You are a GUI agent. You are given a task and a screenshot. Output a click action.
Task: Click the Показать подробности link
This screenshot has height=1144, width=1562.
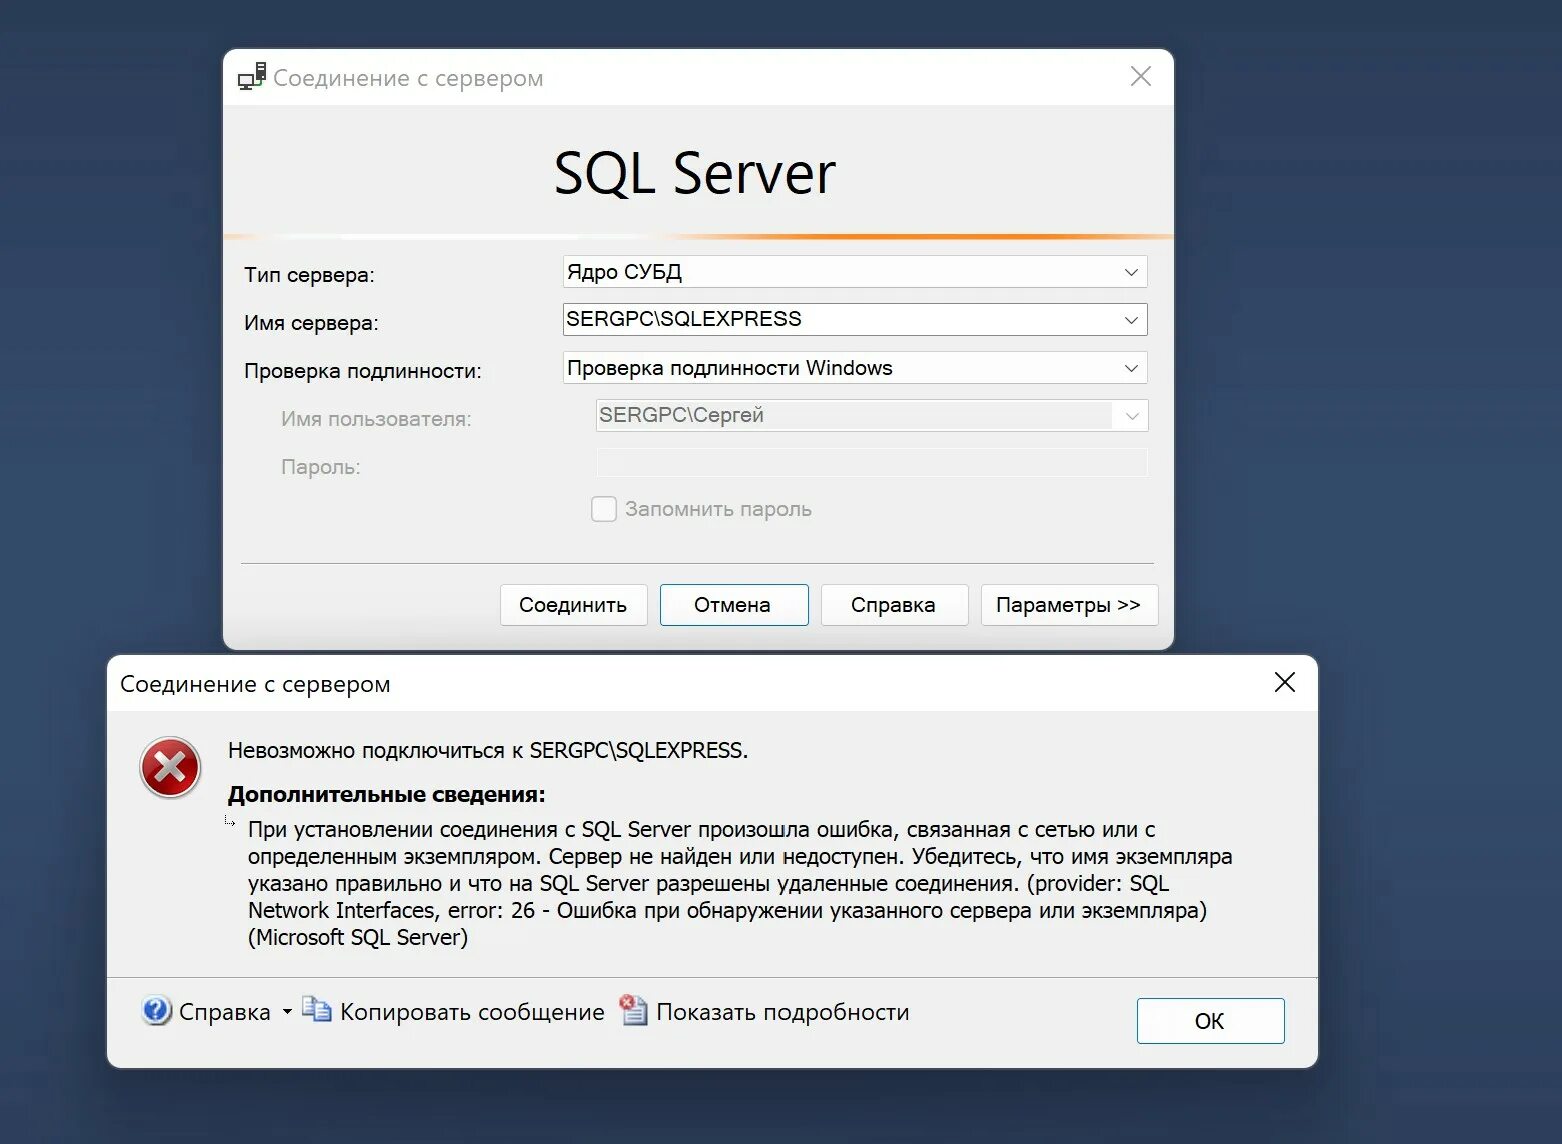[782, 1011]
